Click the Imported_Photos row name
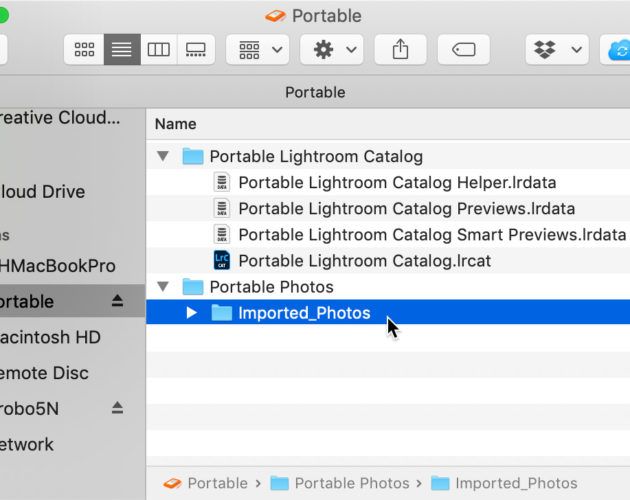The width and height of the screenshot is (630, 500). [304, 313]
